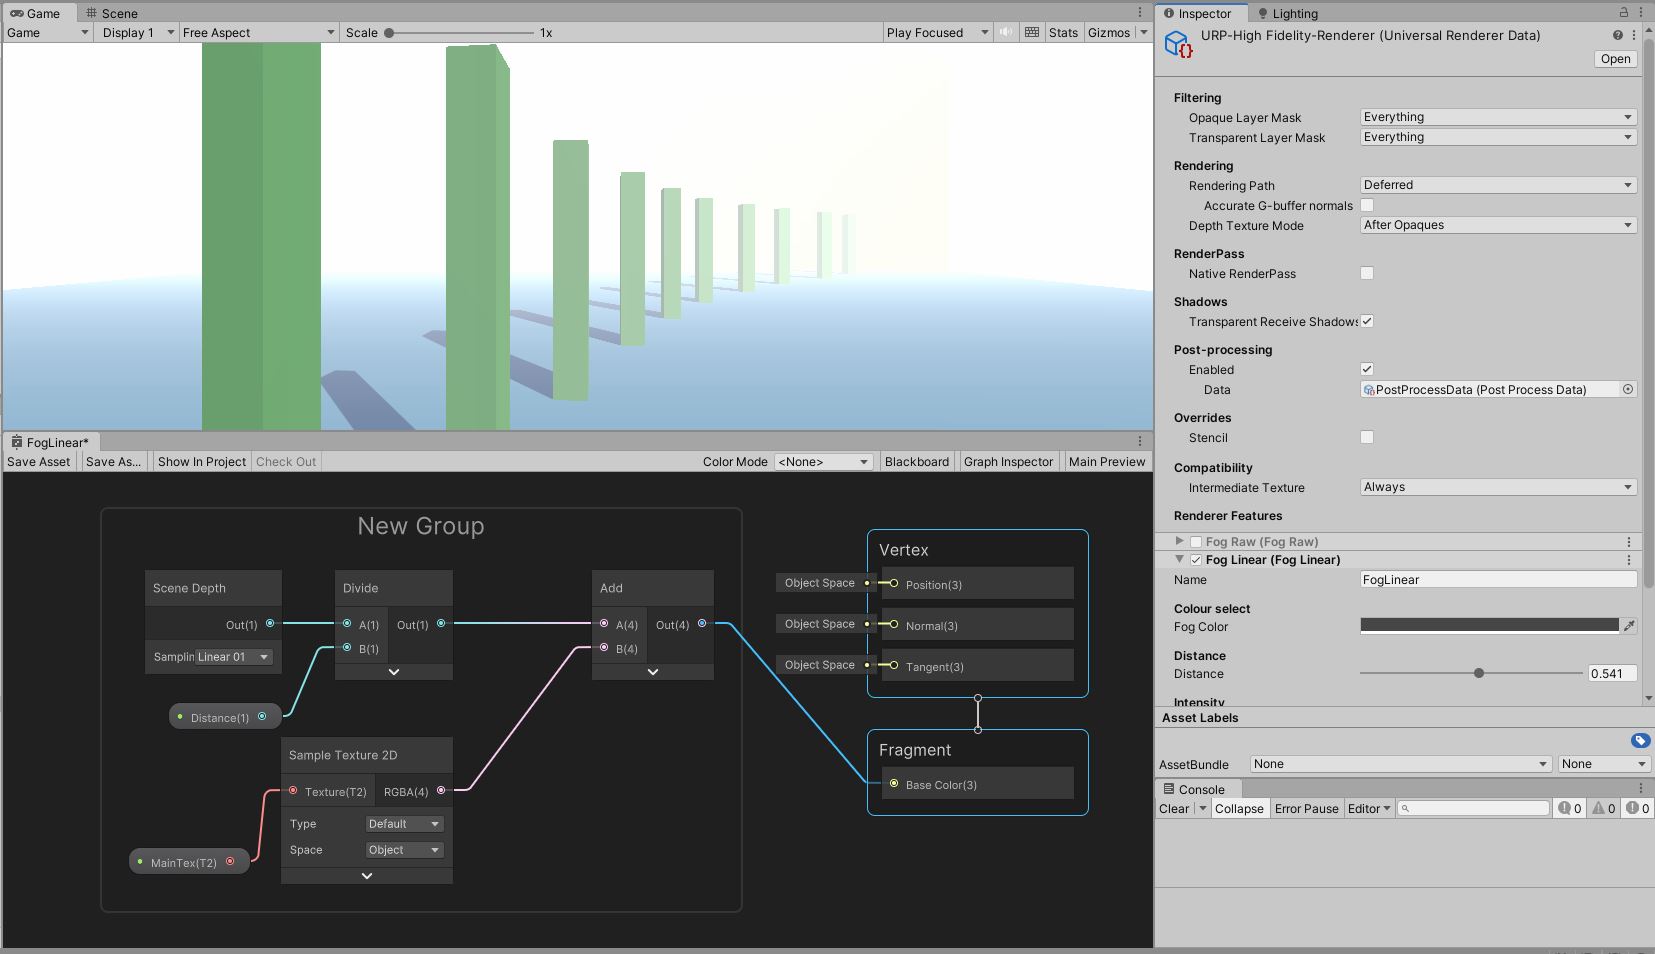Uncheck Transparent Receive Shadows
Screen dimensions: 1655x954
(x=1366, y=321)
